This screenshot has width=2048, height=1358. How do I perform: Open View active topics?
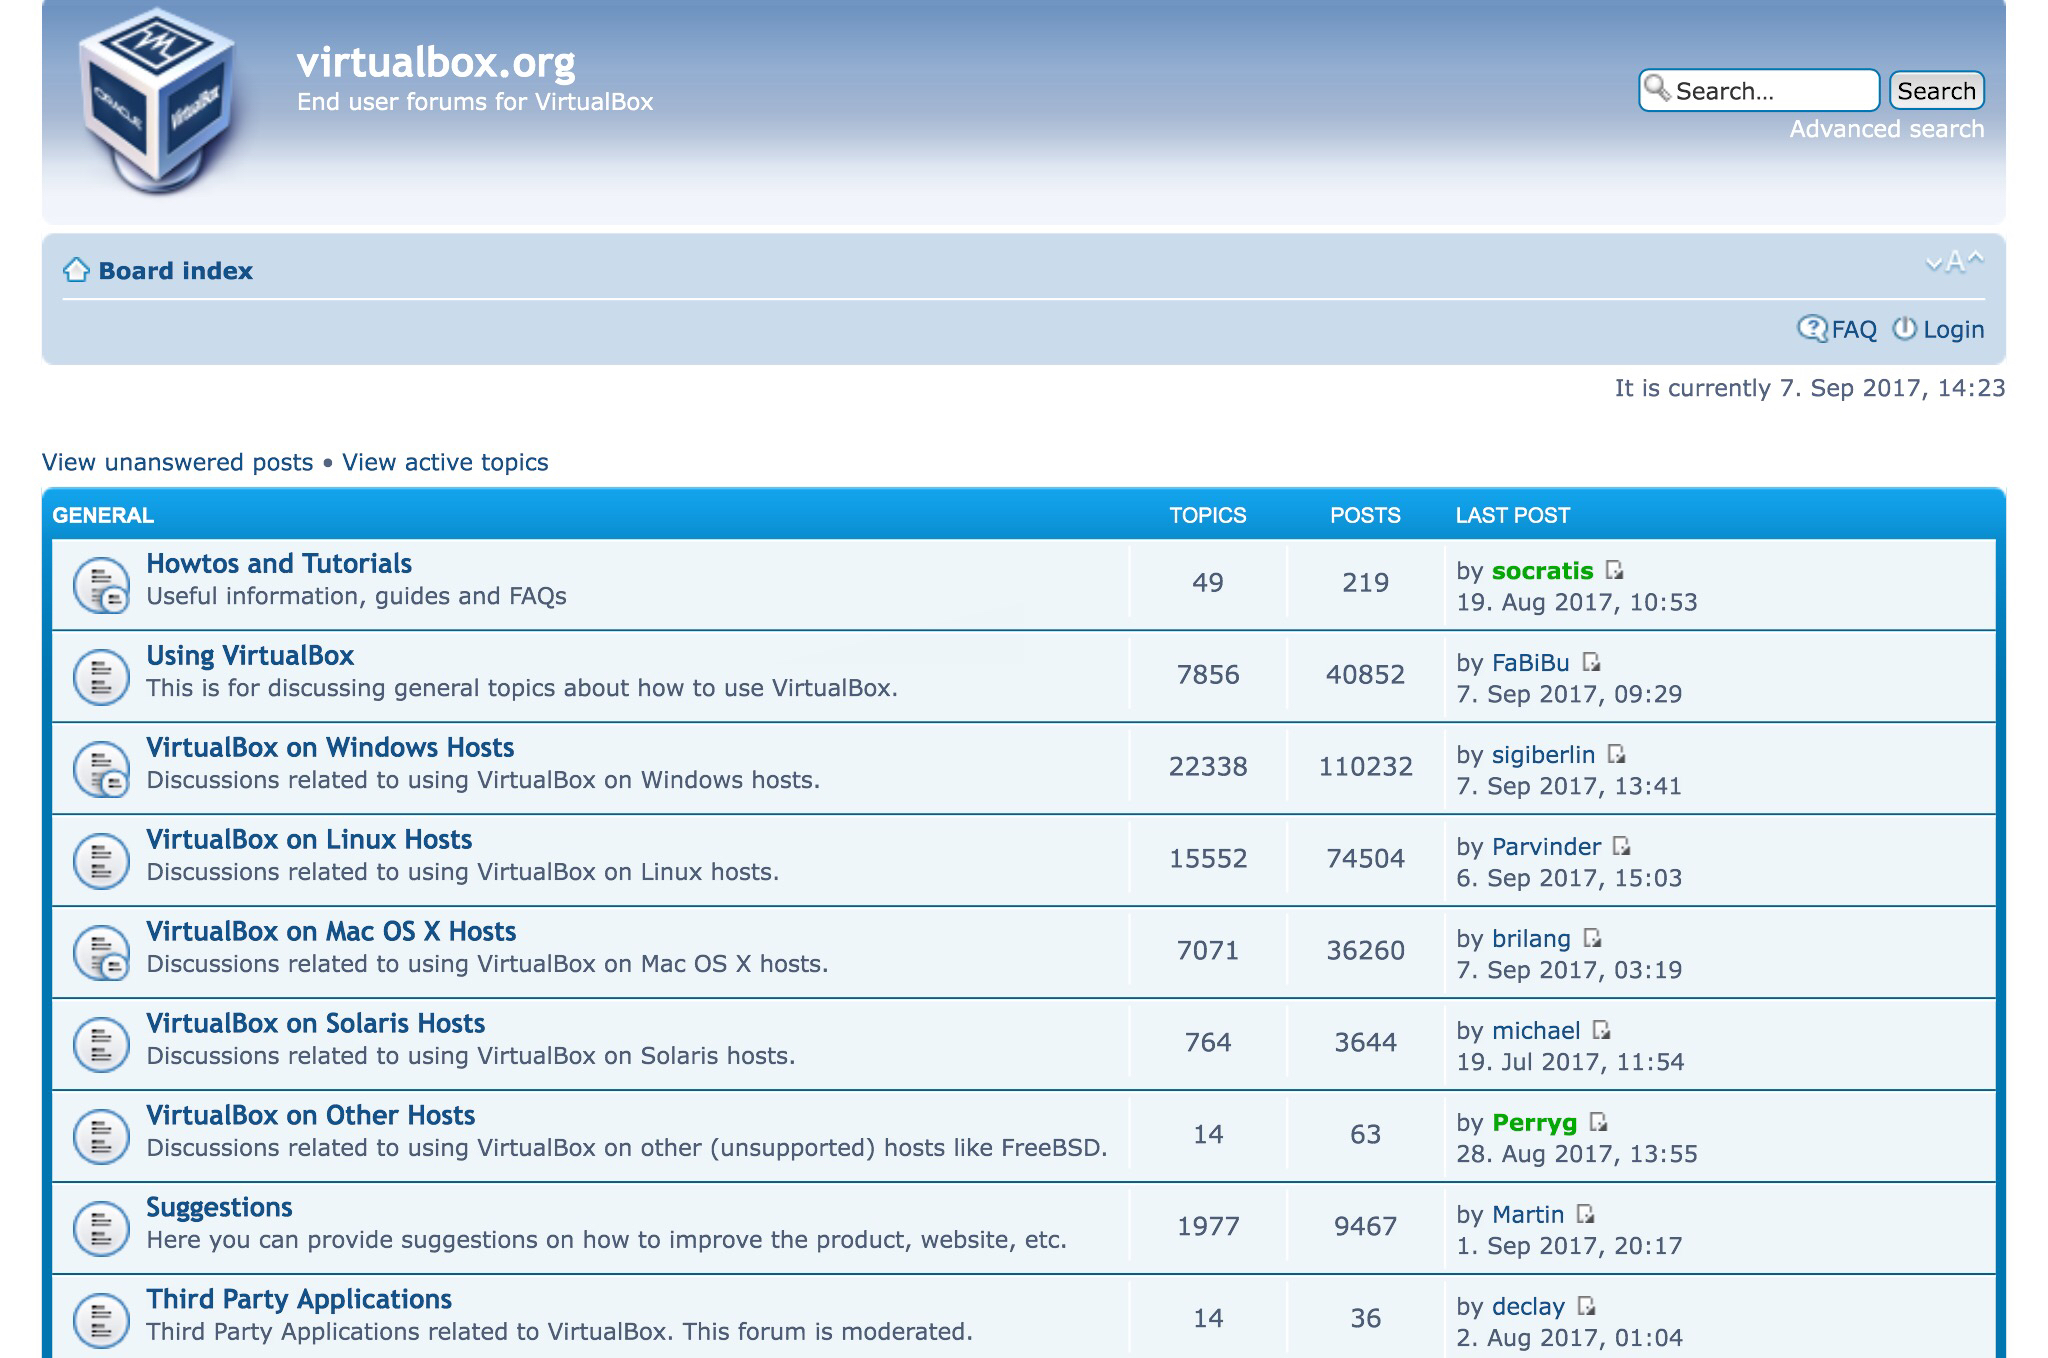click(x=445, y=462)
